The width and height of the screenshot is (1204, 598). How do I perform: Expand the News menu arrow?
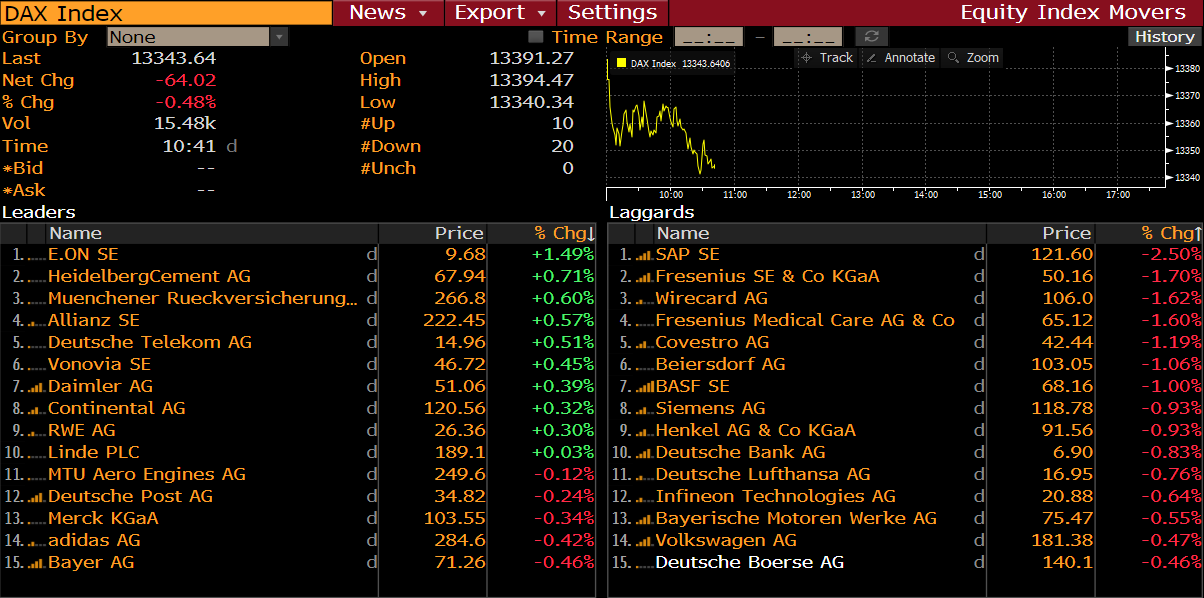coord(423,13)
